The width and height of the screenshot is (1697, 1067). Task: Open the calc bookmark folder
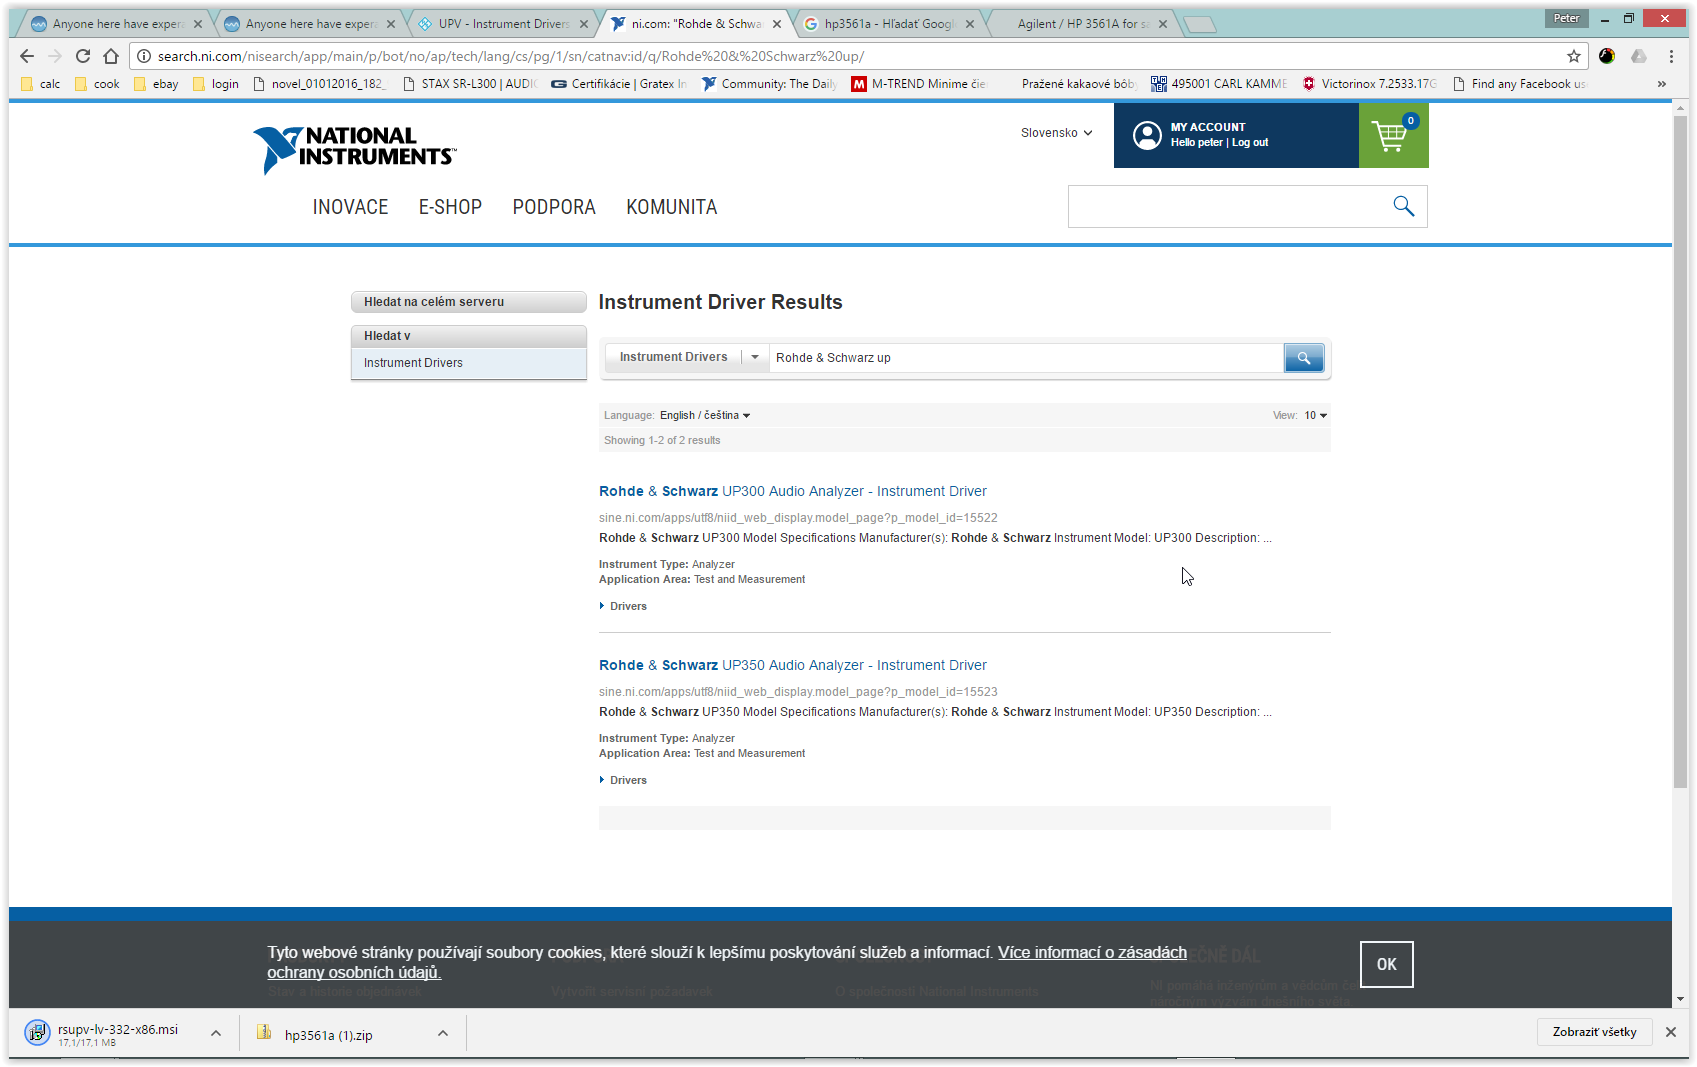pyautogui.click(x=41, y=84)
